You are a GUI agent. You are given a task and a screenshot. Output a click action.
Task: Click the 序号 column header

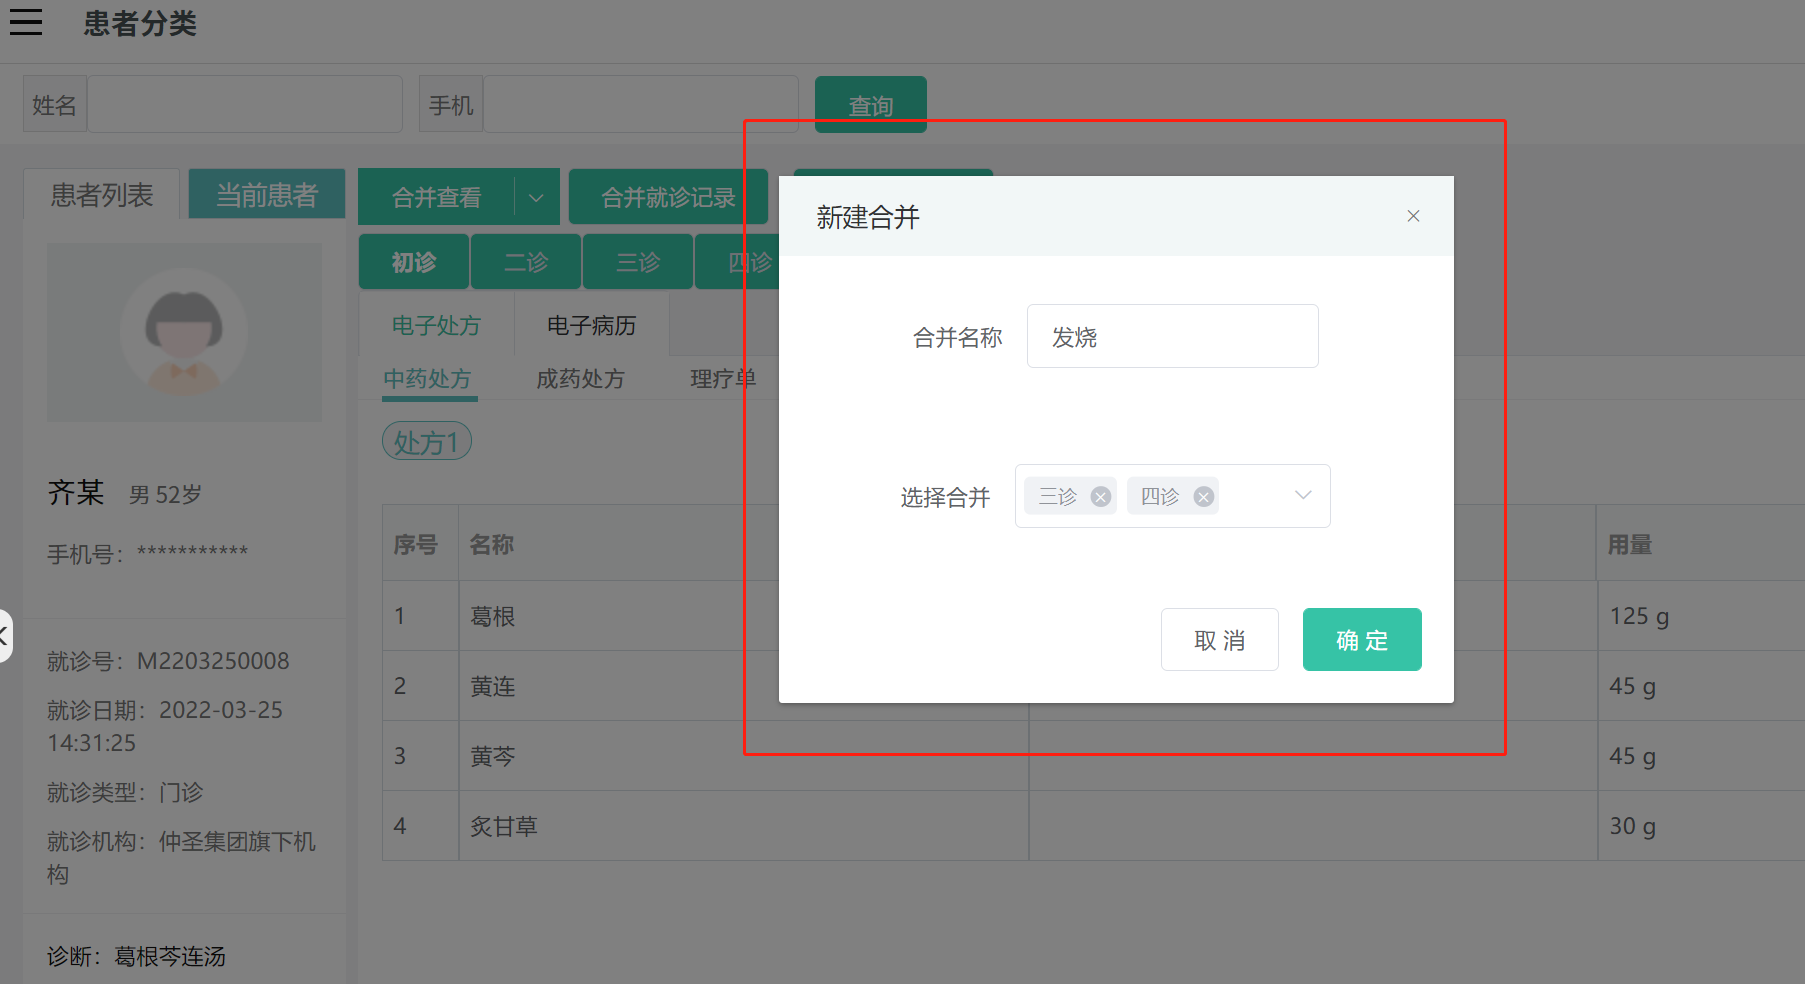click(415, 544)
